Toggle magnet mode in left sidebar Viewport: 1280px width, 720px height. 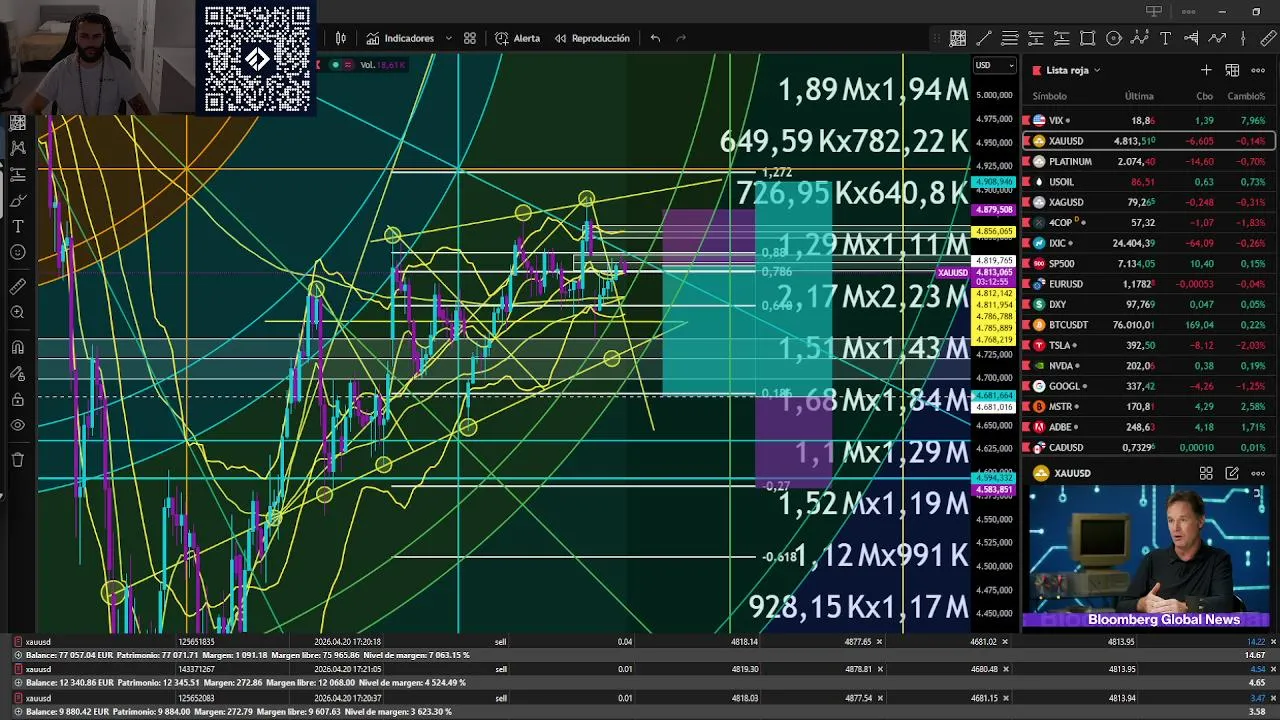18,347
